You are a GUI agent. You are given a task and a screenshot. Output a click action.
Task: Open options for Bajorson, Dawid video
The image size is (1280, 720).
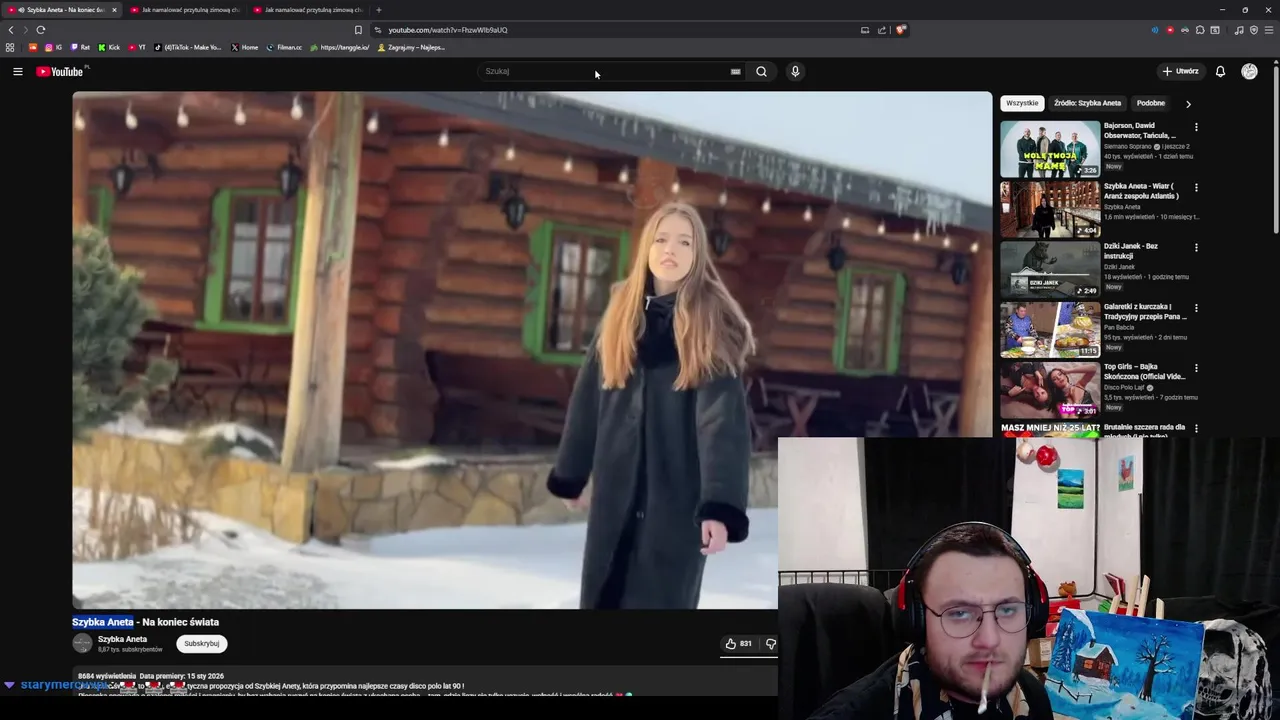click(1196, 127)
